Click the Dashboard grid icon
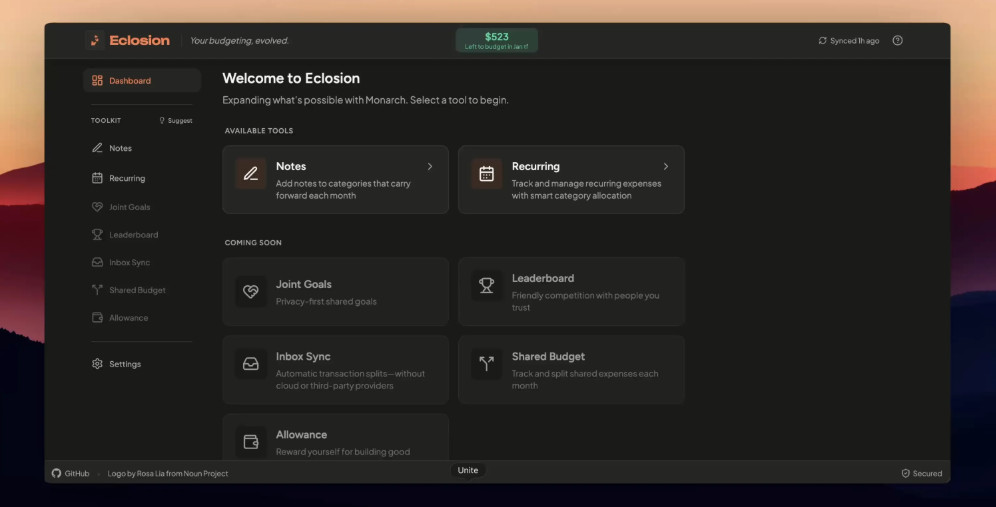Viewport: 996px width, 507px height. pyautogui.click(x=97, y=81)
